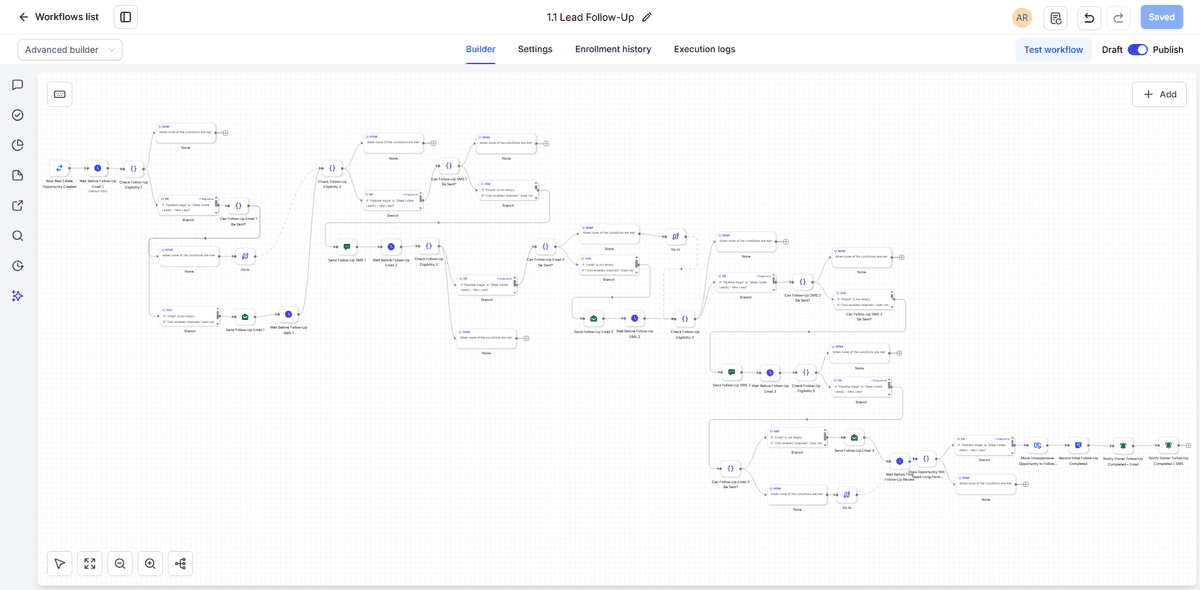Go to the Enrollment history tab
This screenshot has width=1200, height=590.
pyautogui.click(x=613, y=50)
